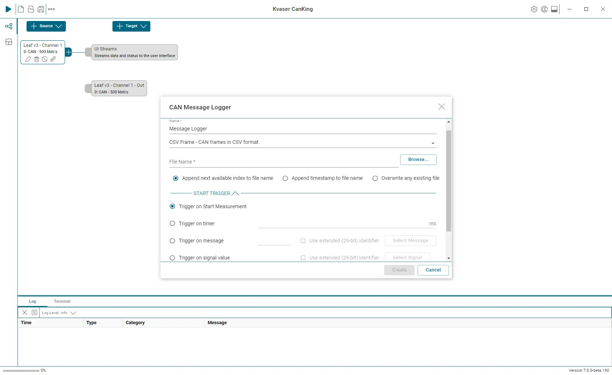Add target via plus on Leaf v3 node
This screenshot has width=612, height=375.
(x=68, y=52)
